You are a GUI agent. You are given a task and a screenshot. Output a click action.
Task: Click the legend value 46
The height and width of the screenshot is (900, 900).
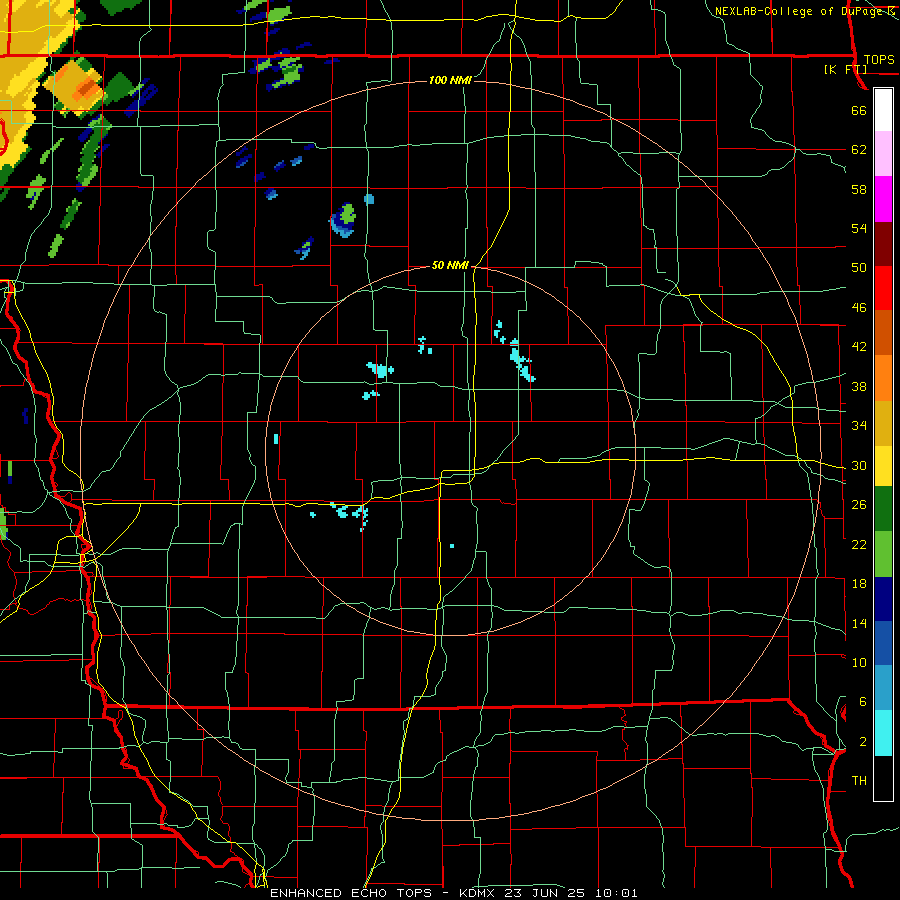click(859, 308)
